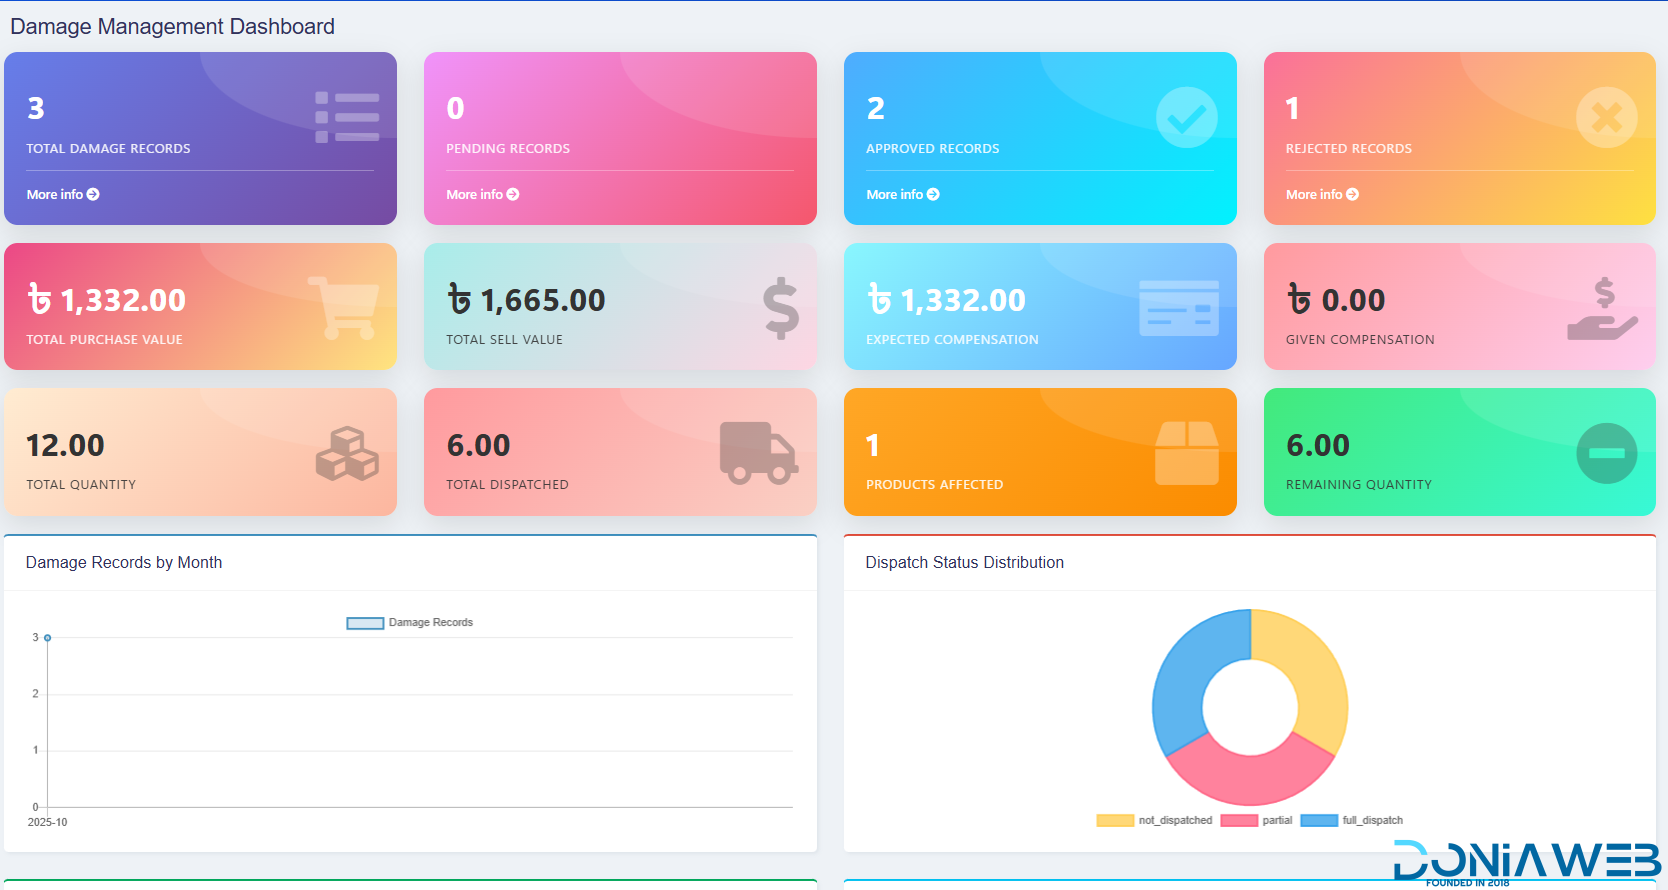
Task: Click the checkmark icon on Approved Records card
Action: tap(1186, 118)
